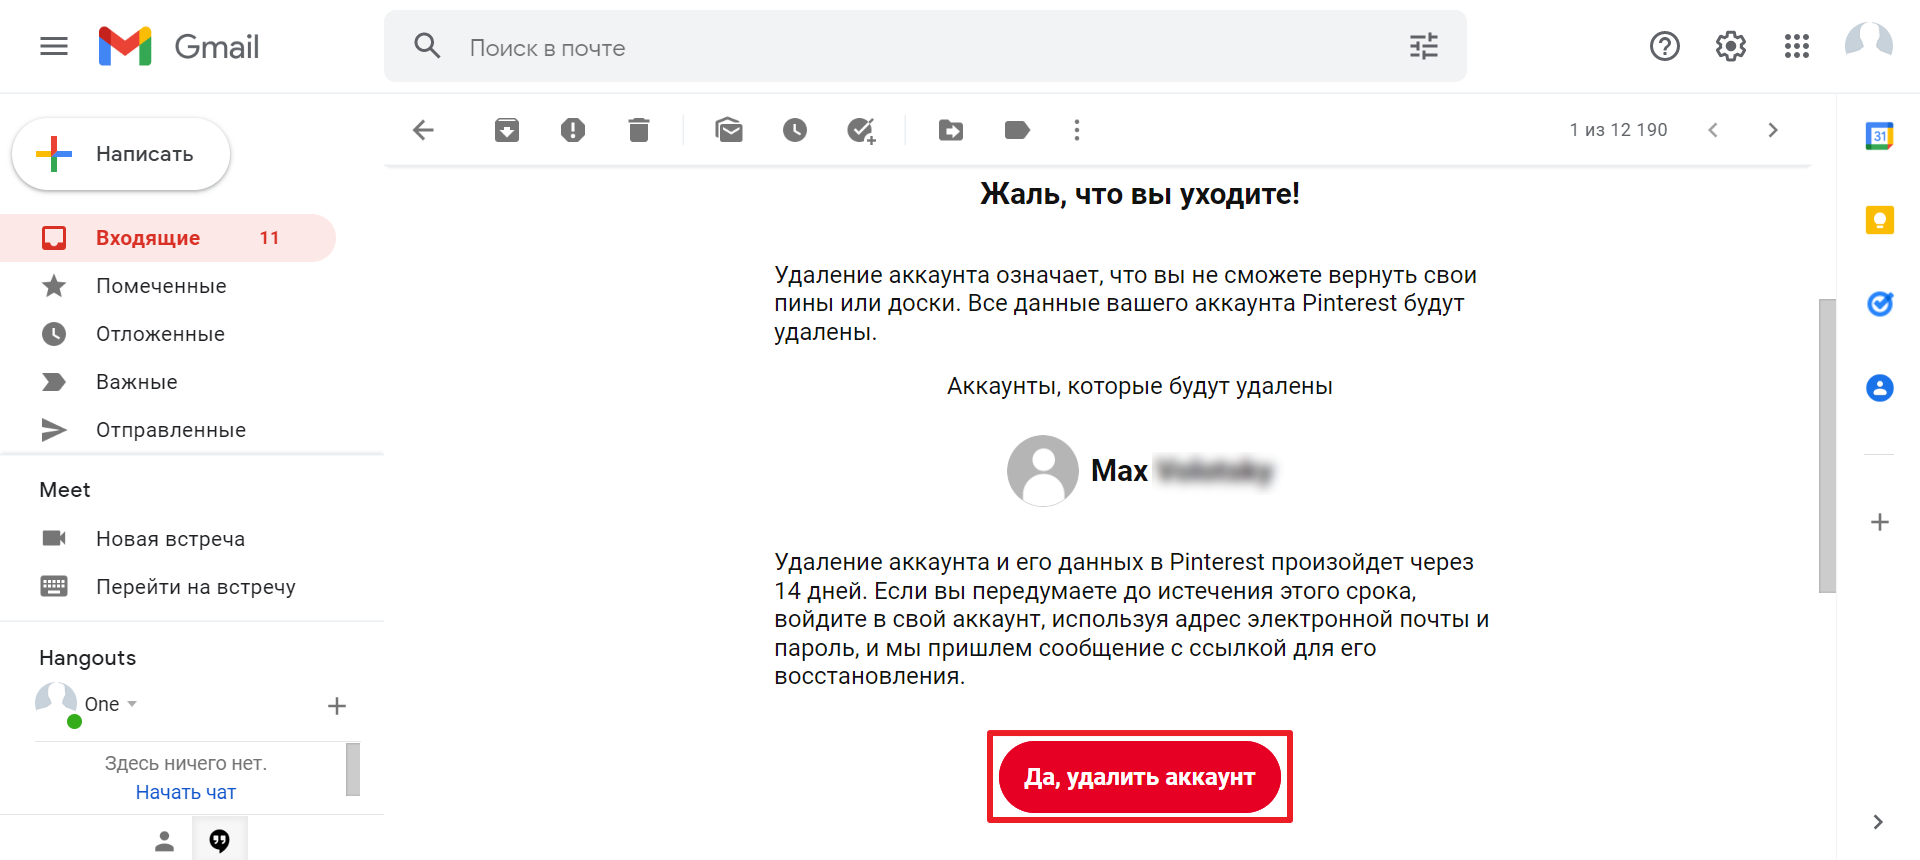Add email to Tasks
The height and width of the screenshot is (860, 1920).
[x=861, y=130]
